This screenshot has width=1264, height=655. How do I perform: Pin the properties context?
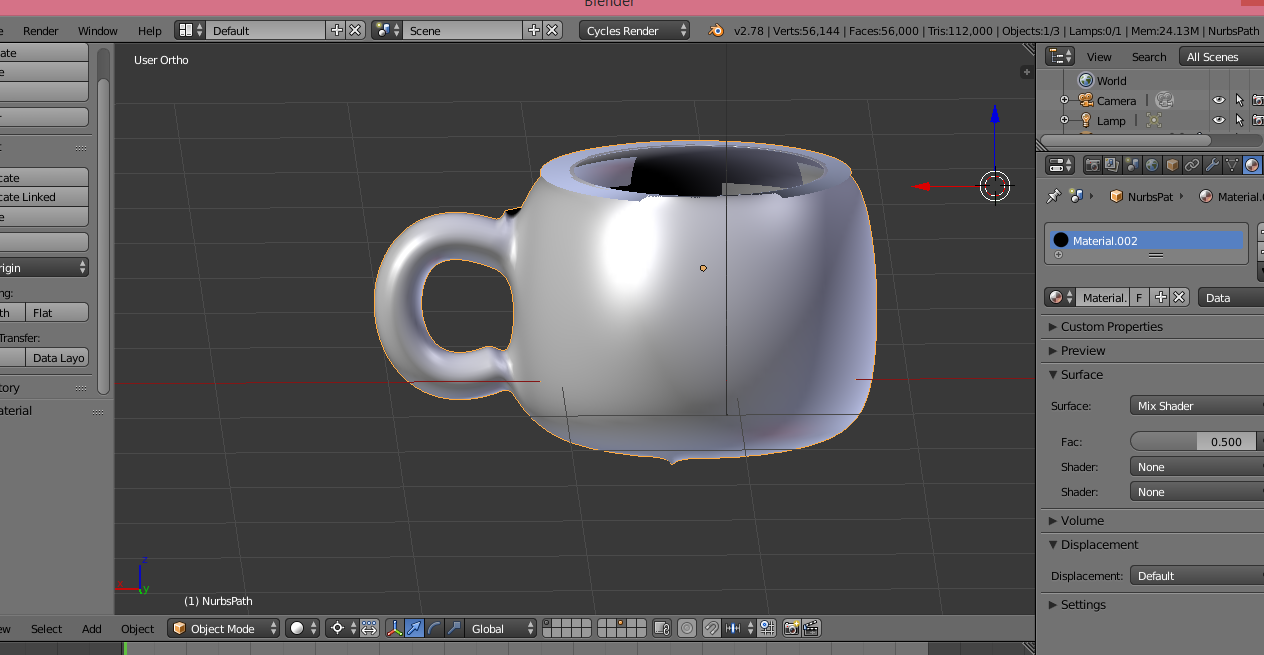[1053, 197]
